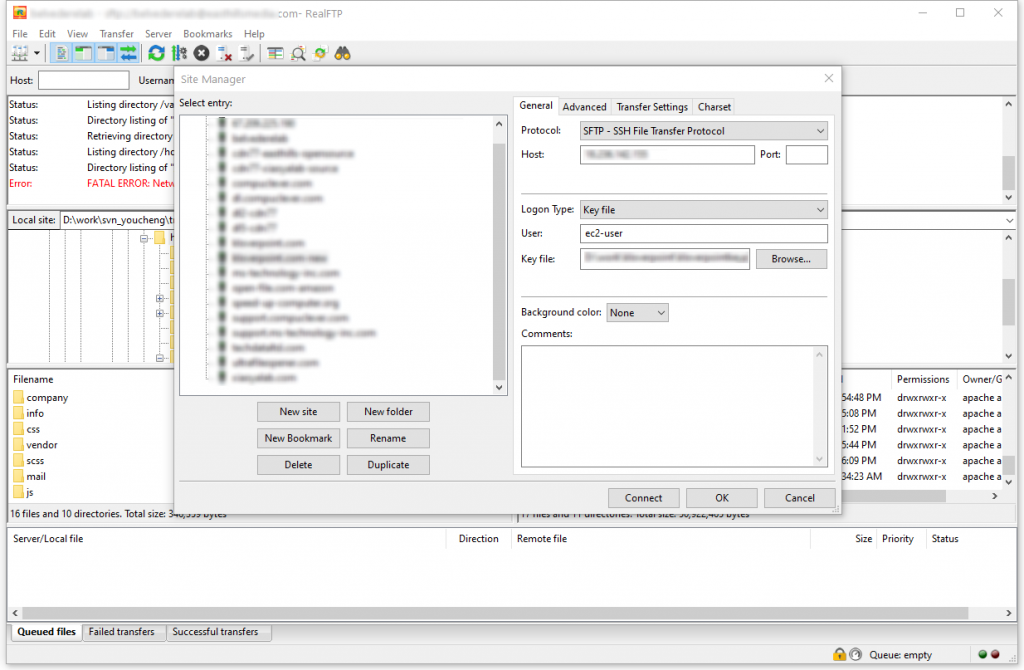Open the Protocol dropdown
The height and width of the screenshot is (670, 1024).
click(x=704, y=131)
